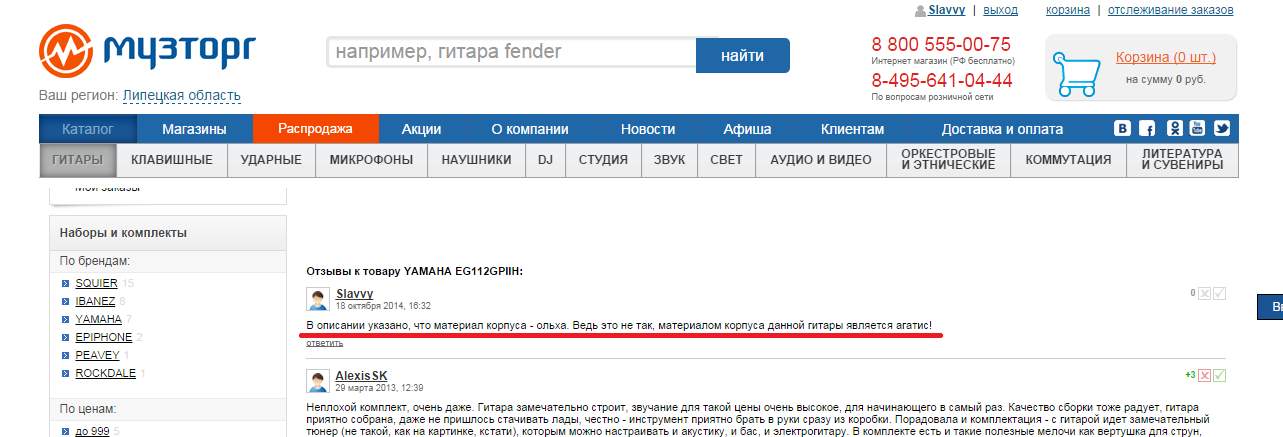Open Новости menu item

[x=648, y=129]
